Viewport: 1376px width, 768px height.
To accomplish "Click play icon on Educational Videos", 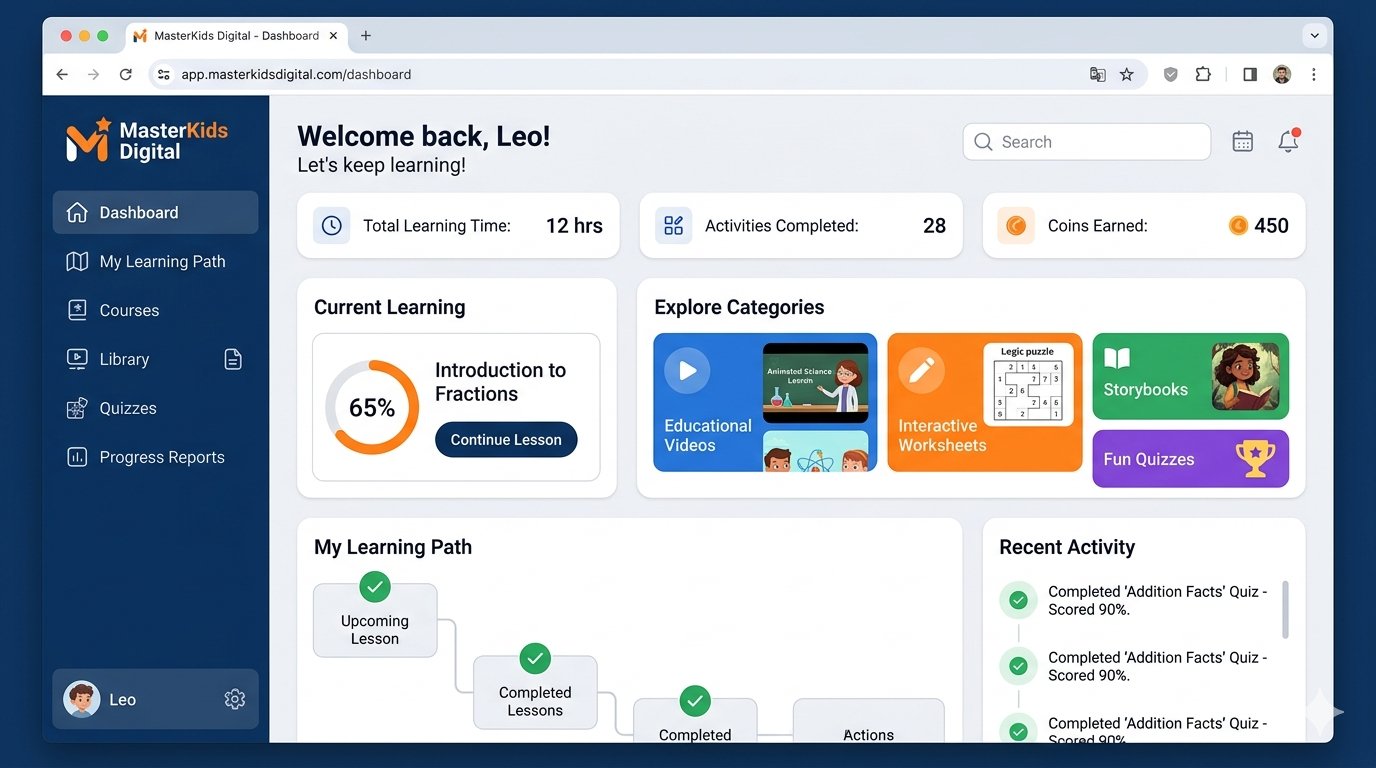I will 687,371.
